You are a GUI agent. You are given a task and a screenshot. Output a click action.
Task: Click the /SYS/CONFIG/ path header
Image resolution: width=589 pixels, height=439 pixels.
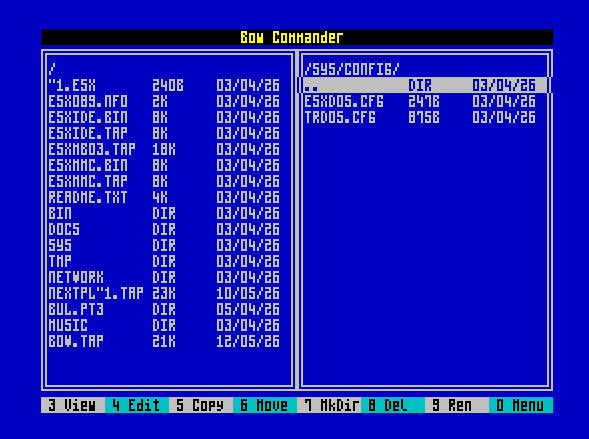pyautogui.click(x=352, y=69)
